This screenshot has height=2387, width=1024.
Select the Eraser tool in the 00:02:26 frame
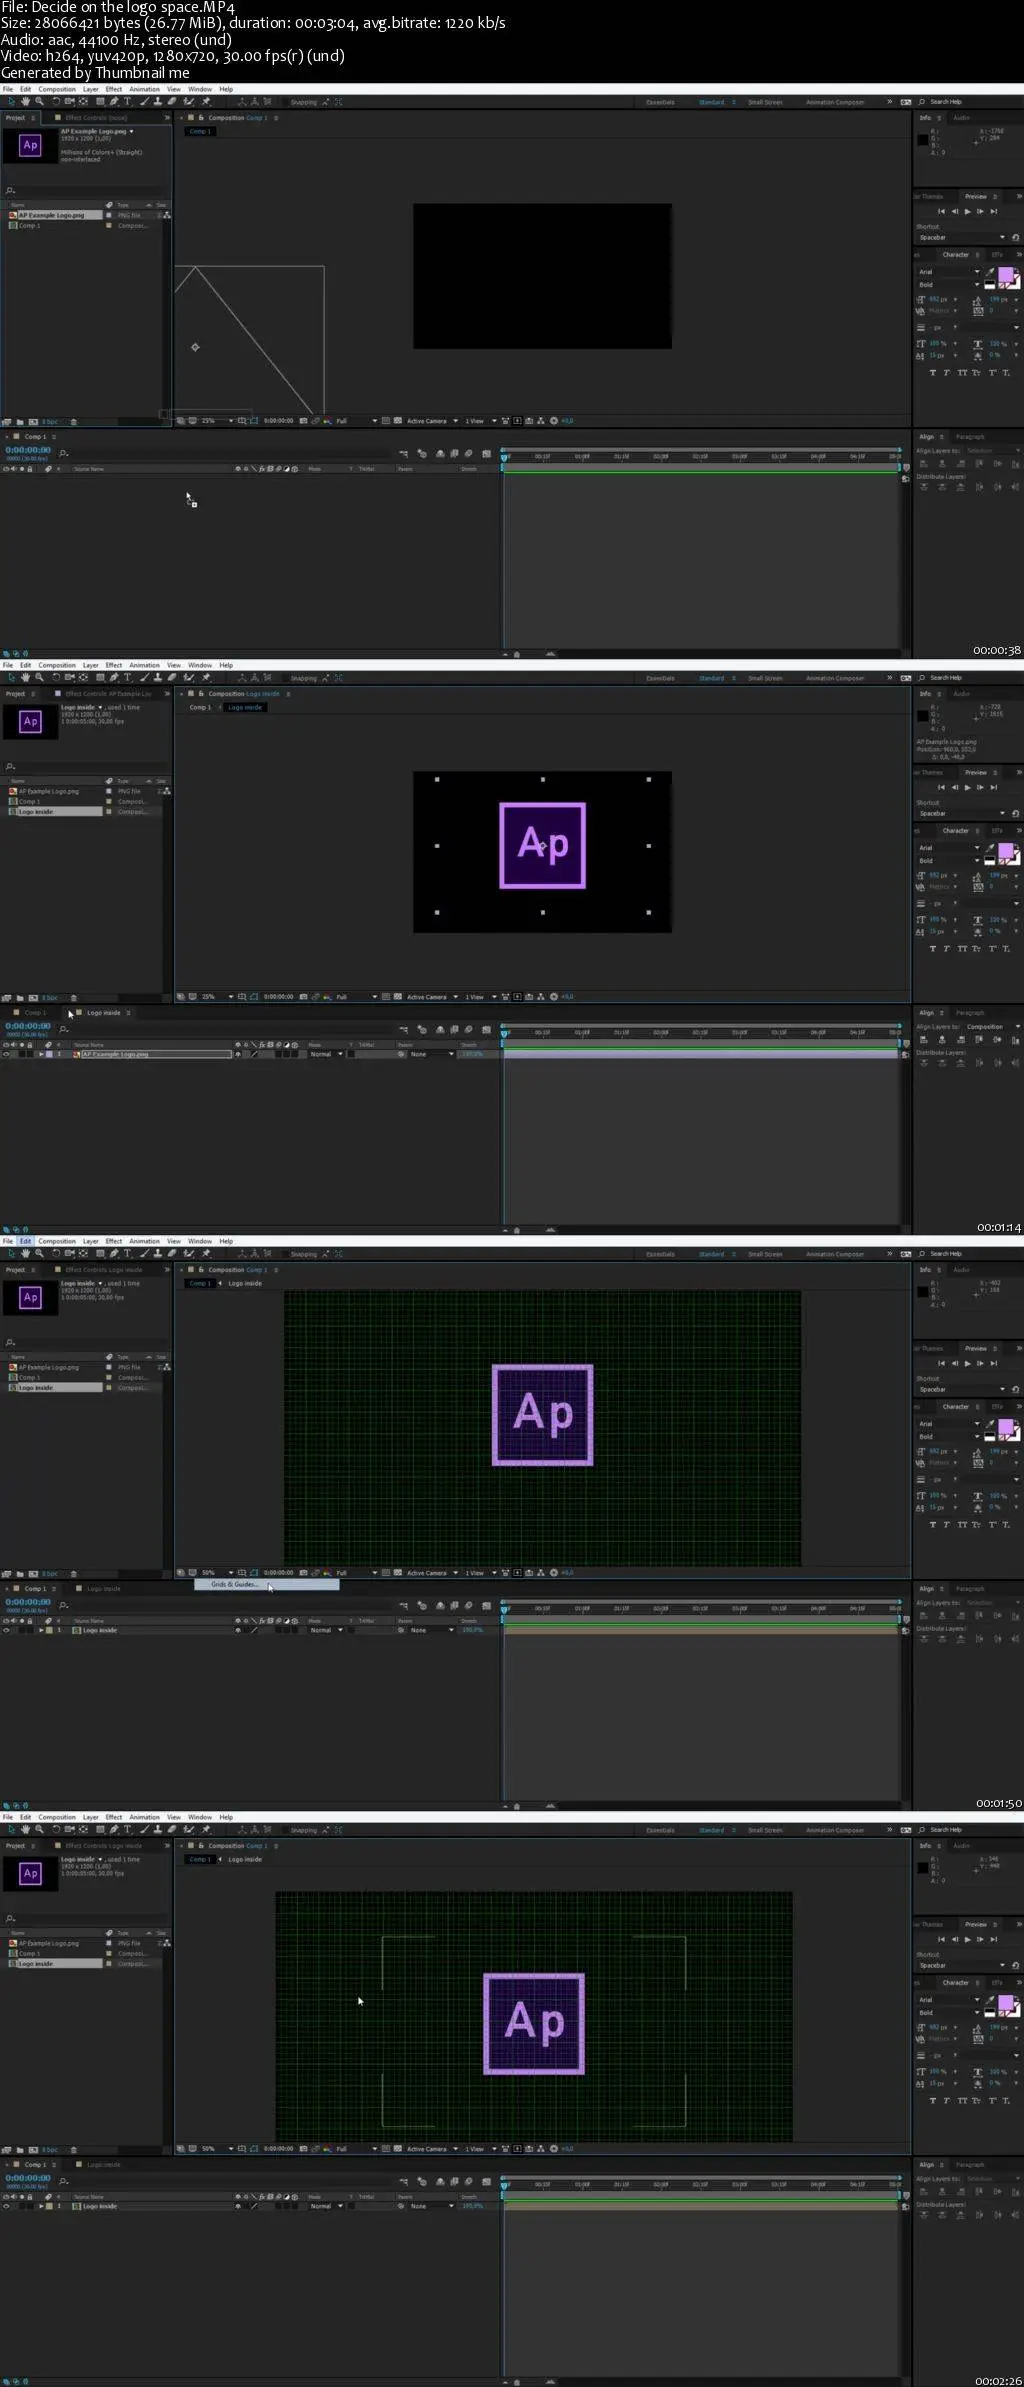point(172,1829)
